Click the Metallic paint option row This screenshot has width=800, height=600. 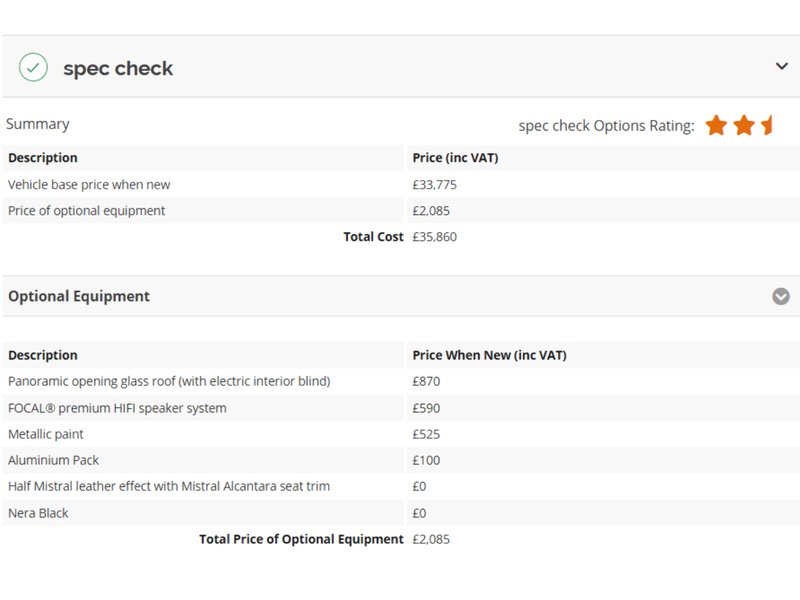46,434
